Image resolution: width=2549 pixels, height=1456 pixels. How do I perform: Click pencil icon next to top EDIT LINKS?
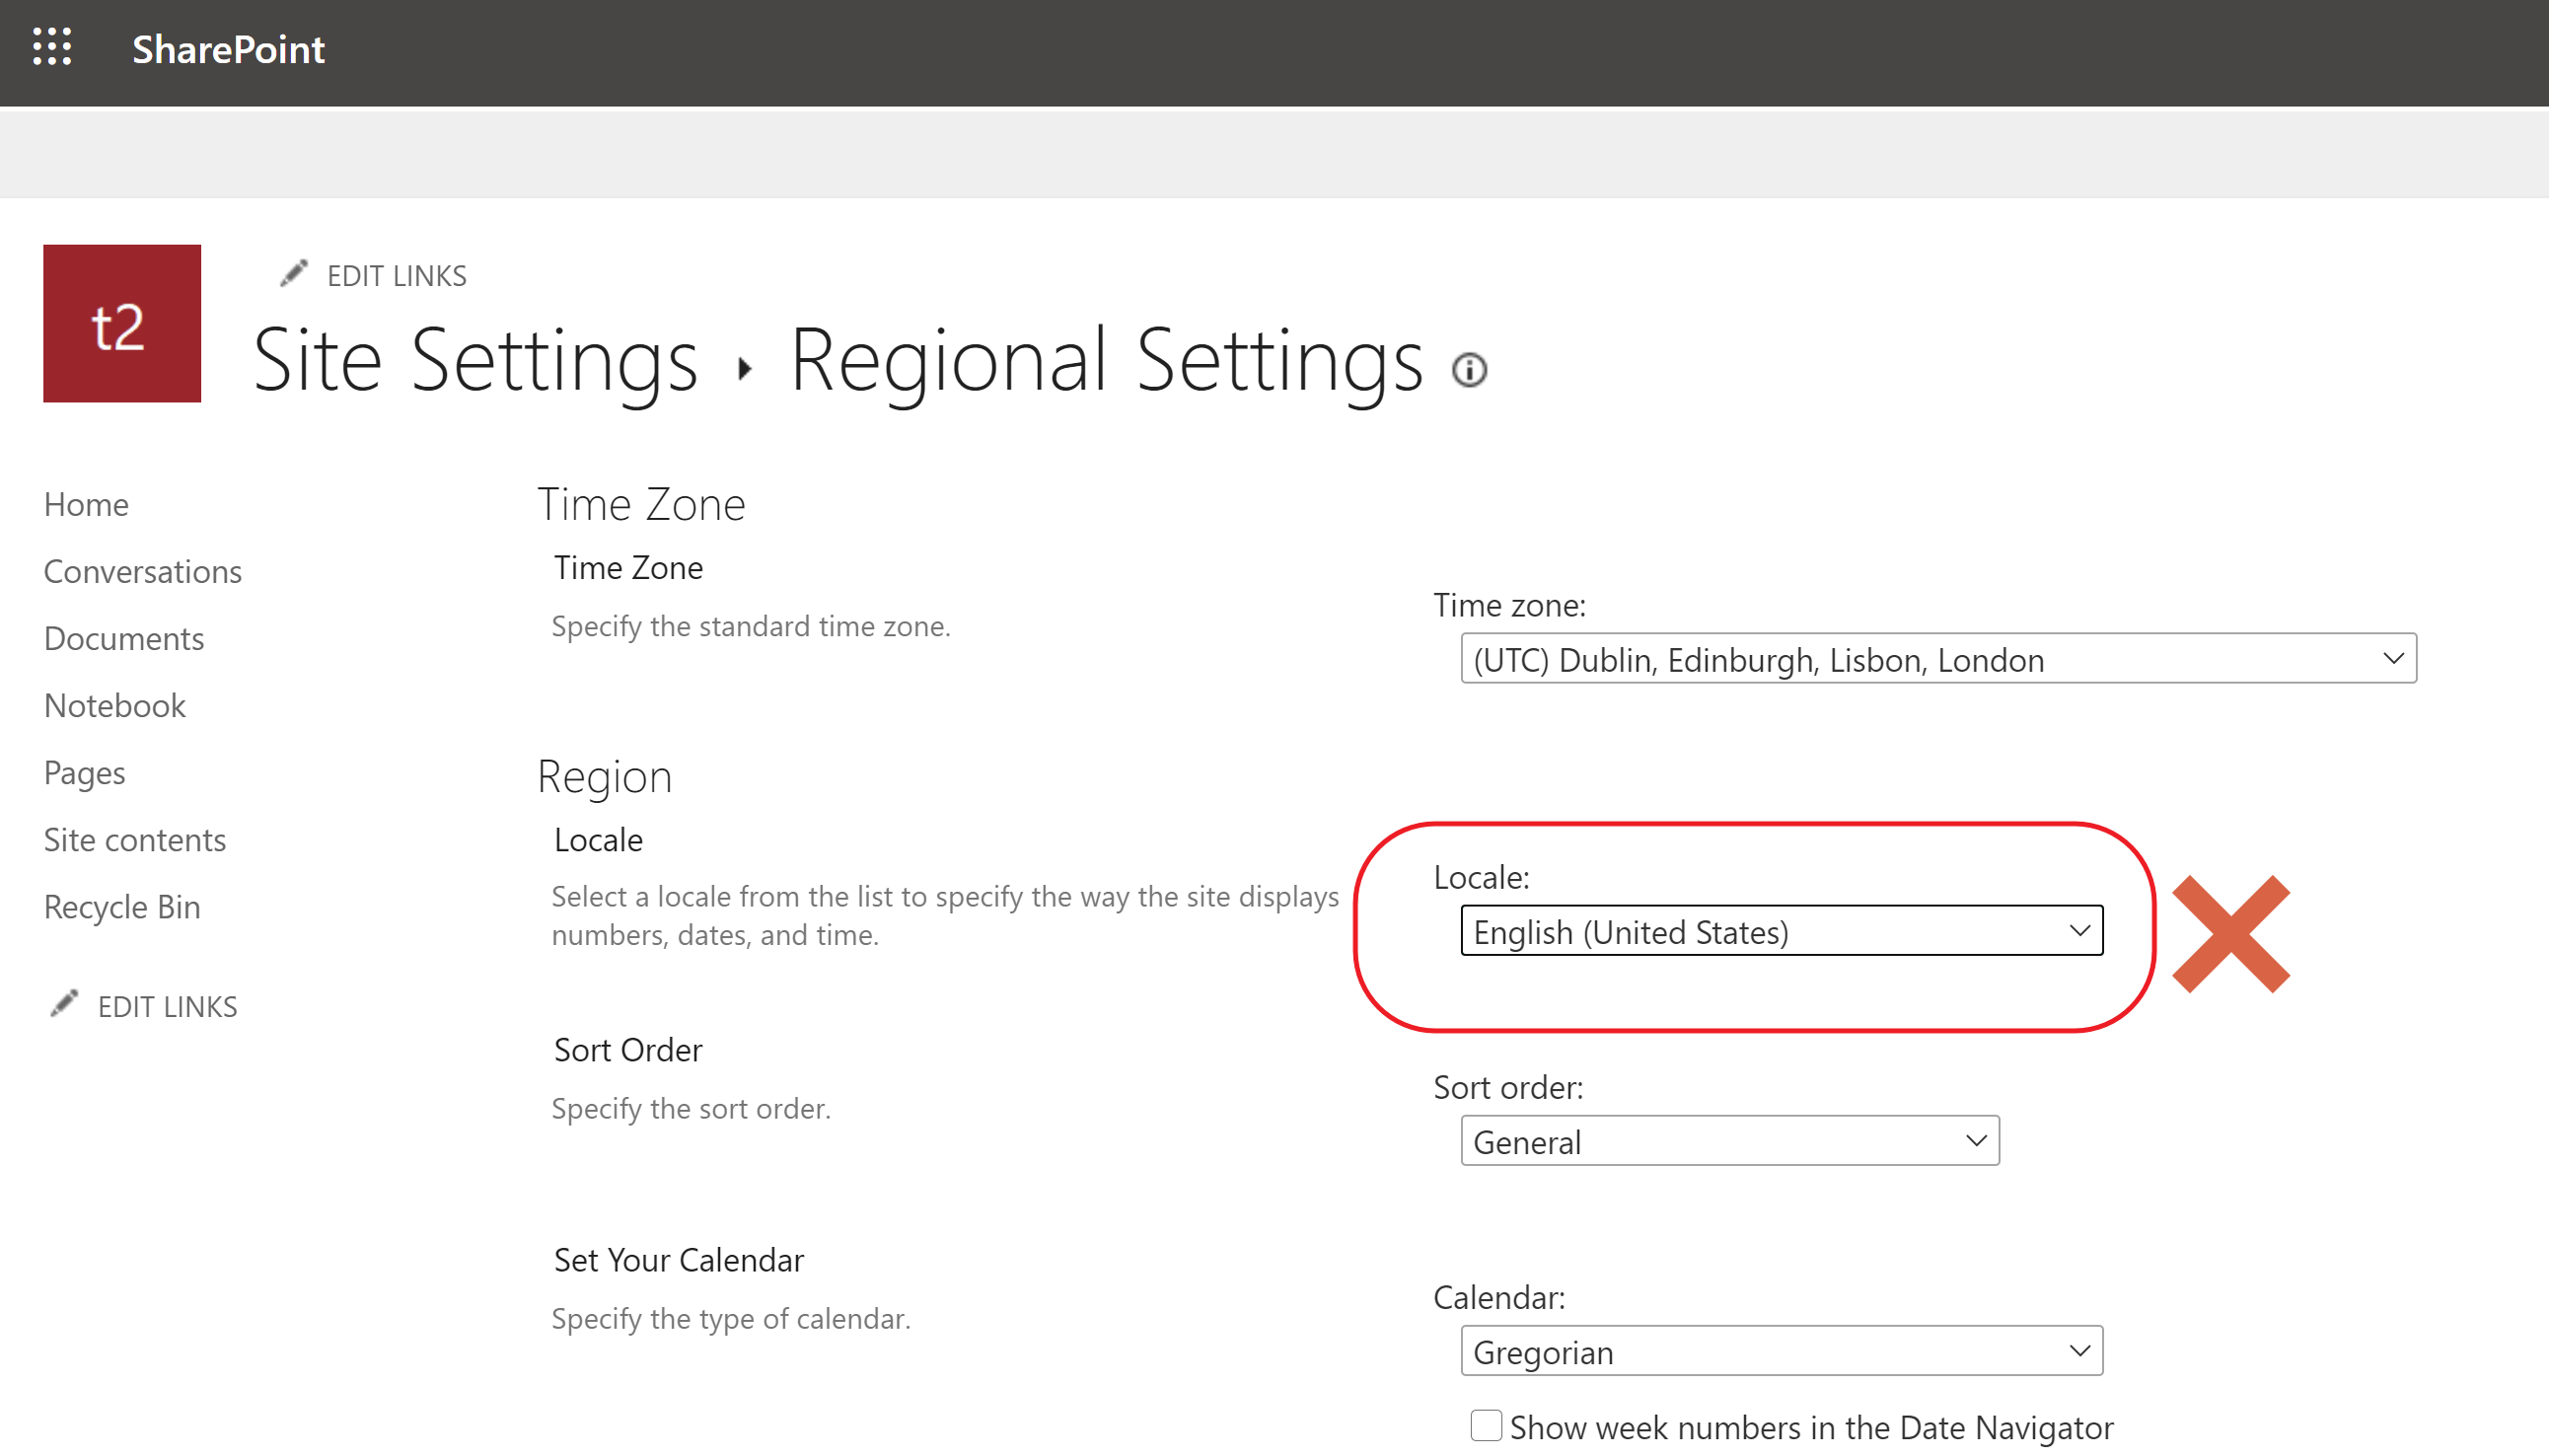(293, 274)
